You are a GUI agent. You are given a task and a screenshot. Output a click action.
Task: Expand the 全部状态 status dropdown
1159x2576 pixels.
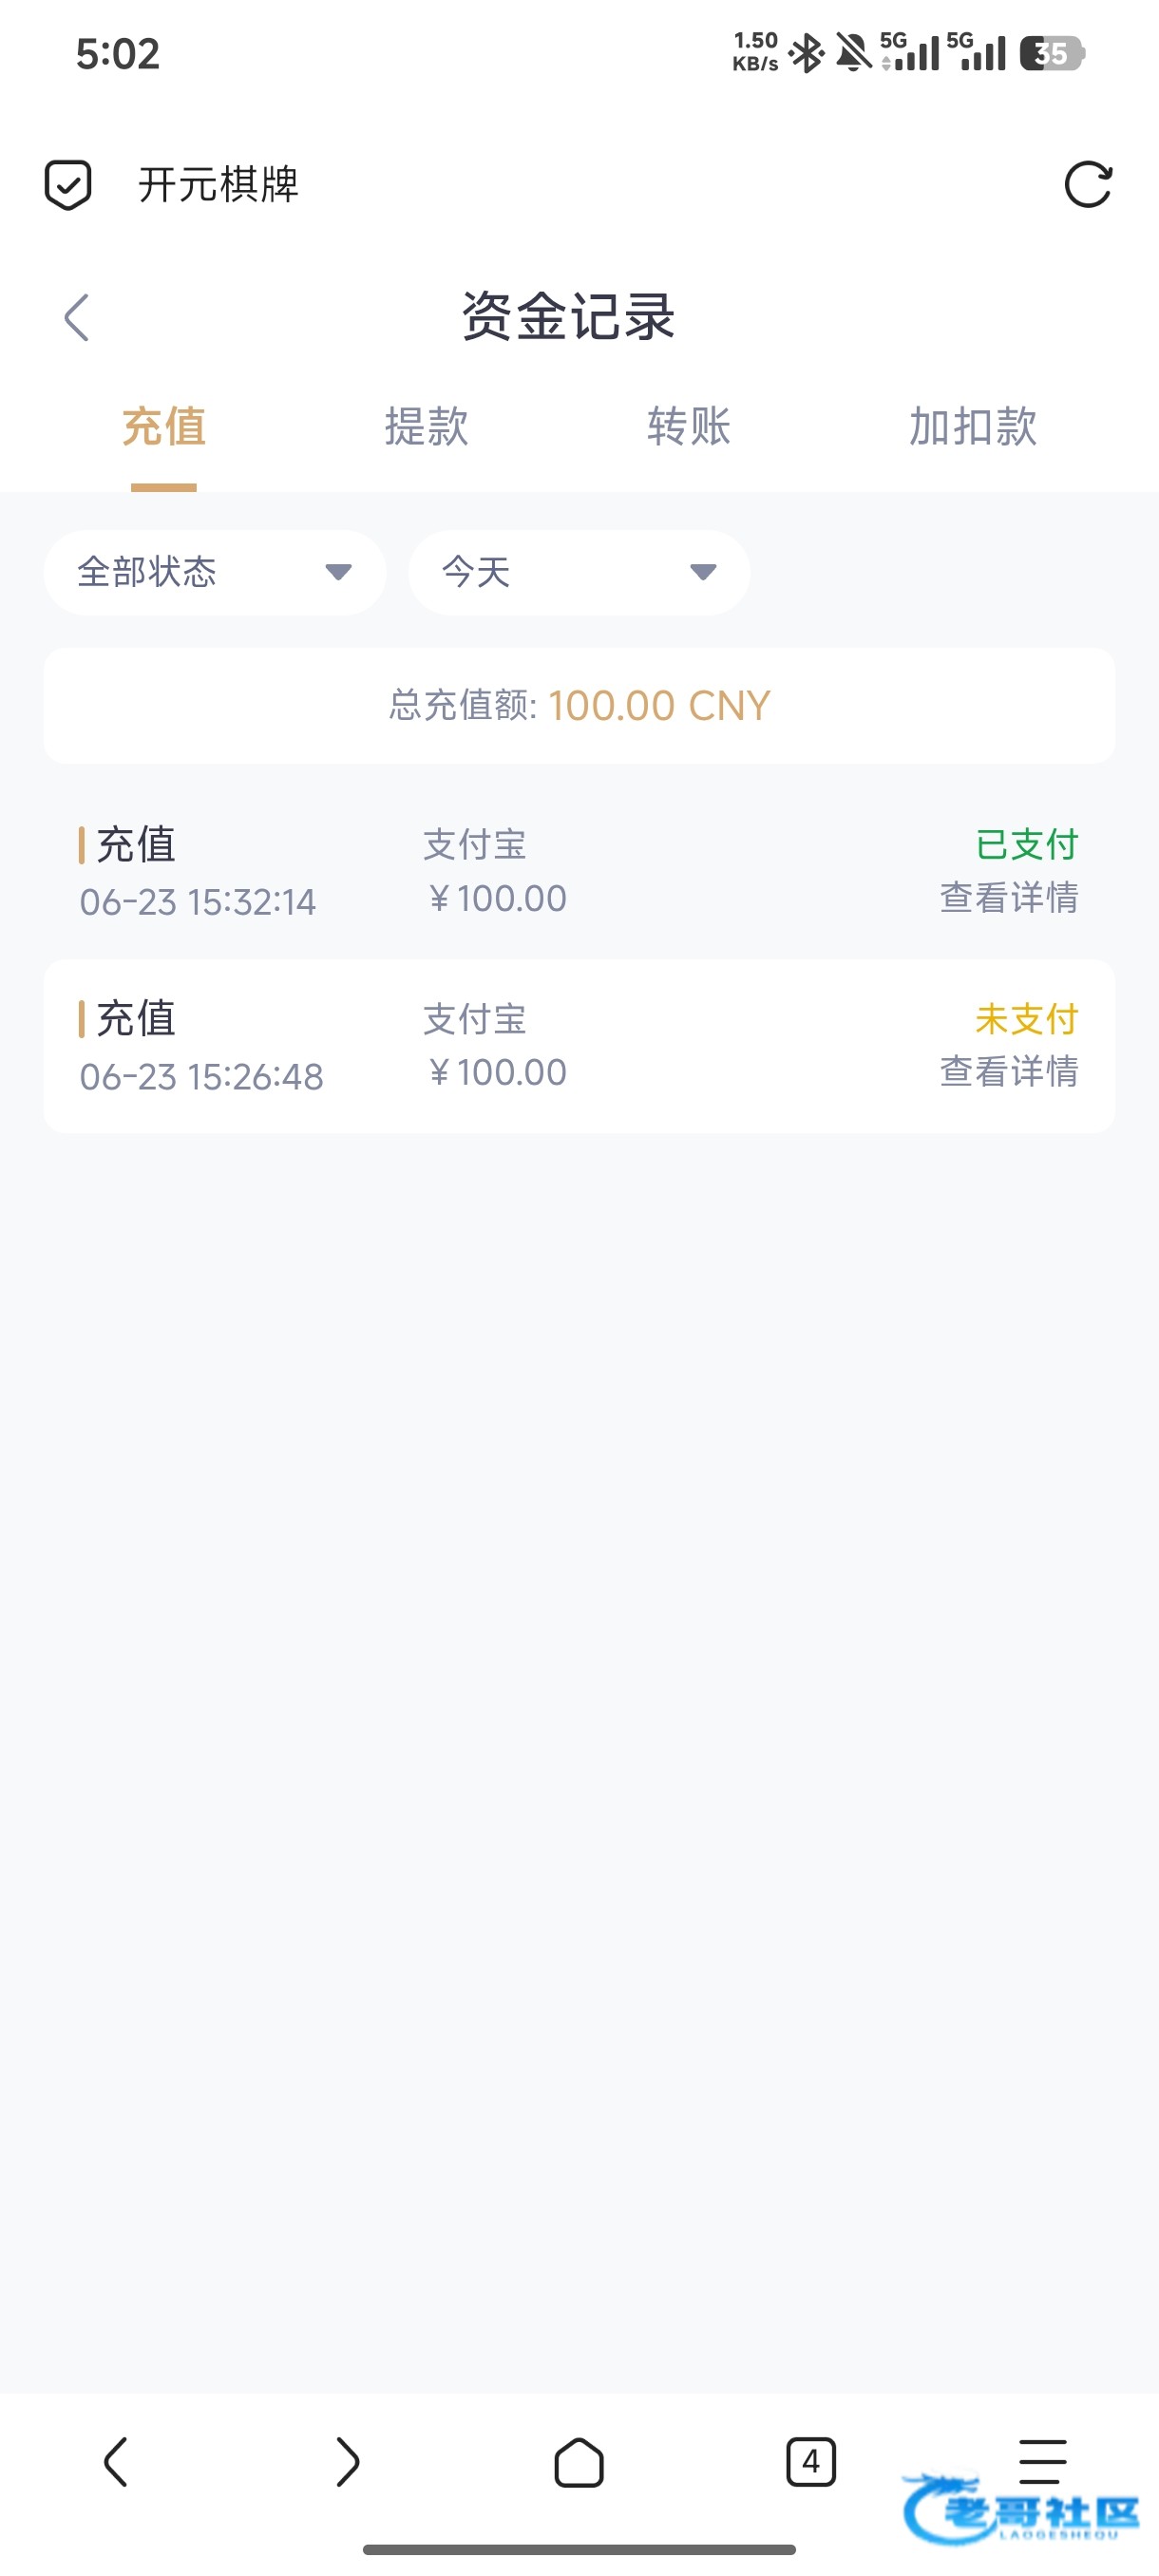click(215, 572)
